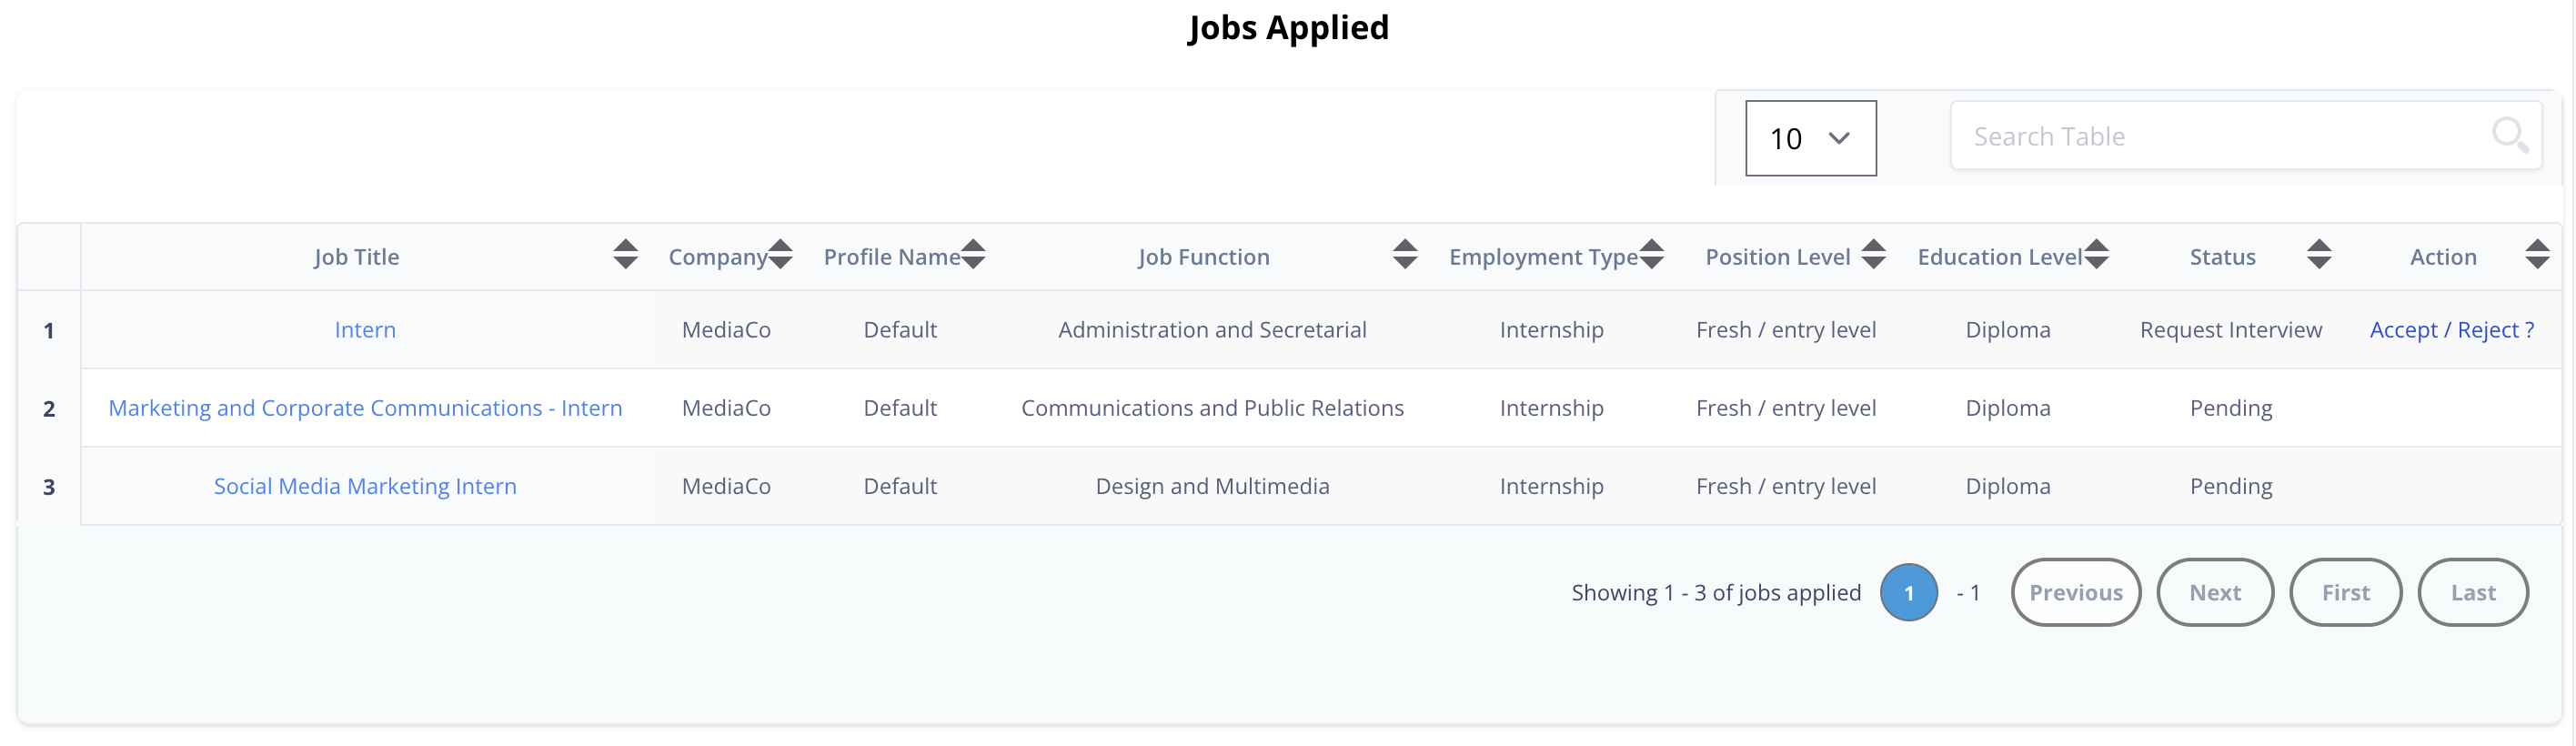Image resolution: width=2576 pixels, height=746 pixels.
Task: Sort table by Job Title column
Action: [625, 255]
